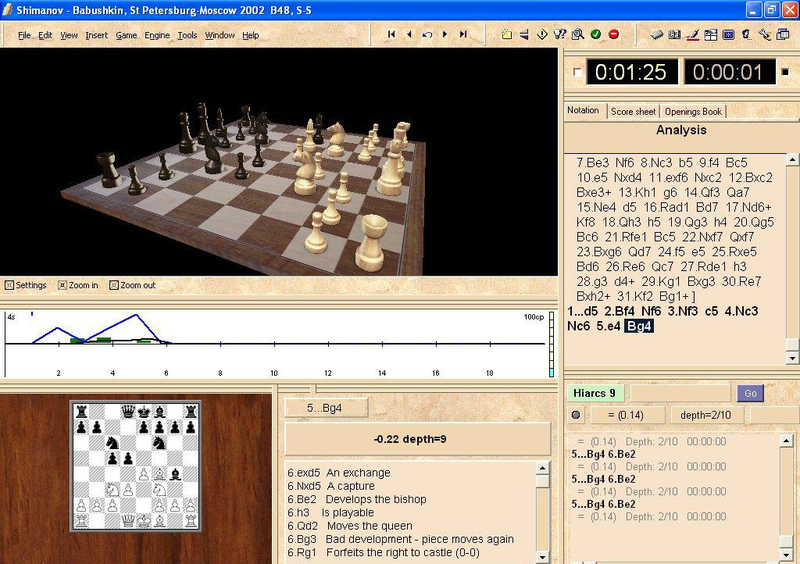Click the red stop icon in toolbar
The width and height of the screenshot is (800, 564).
click(613, 35)
